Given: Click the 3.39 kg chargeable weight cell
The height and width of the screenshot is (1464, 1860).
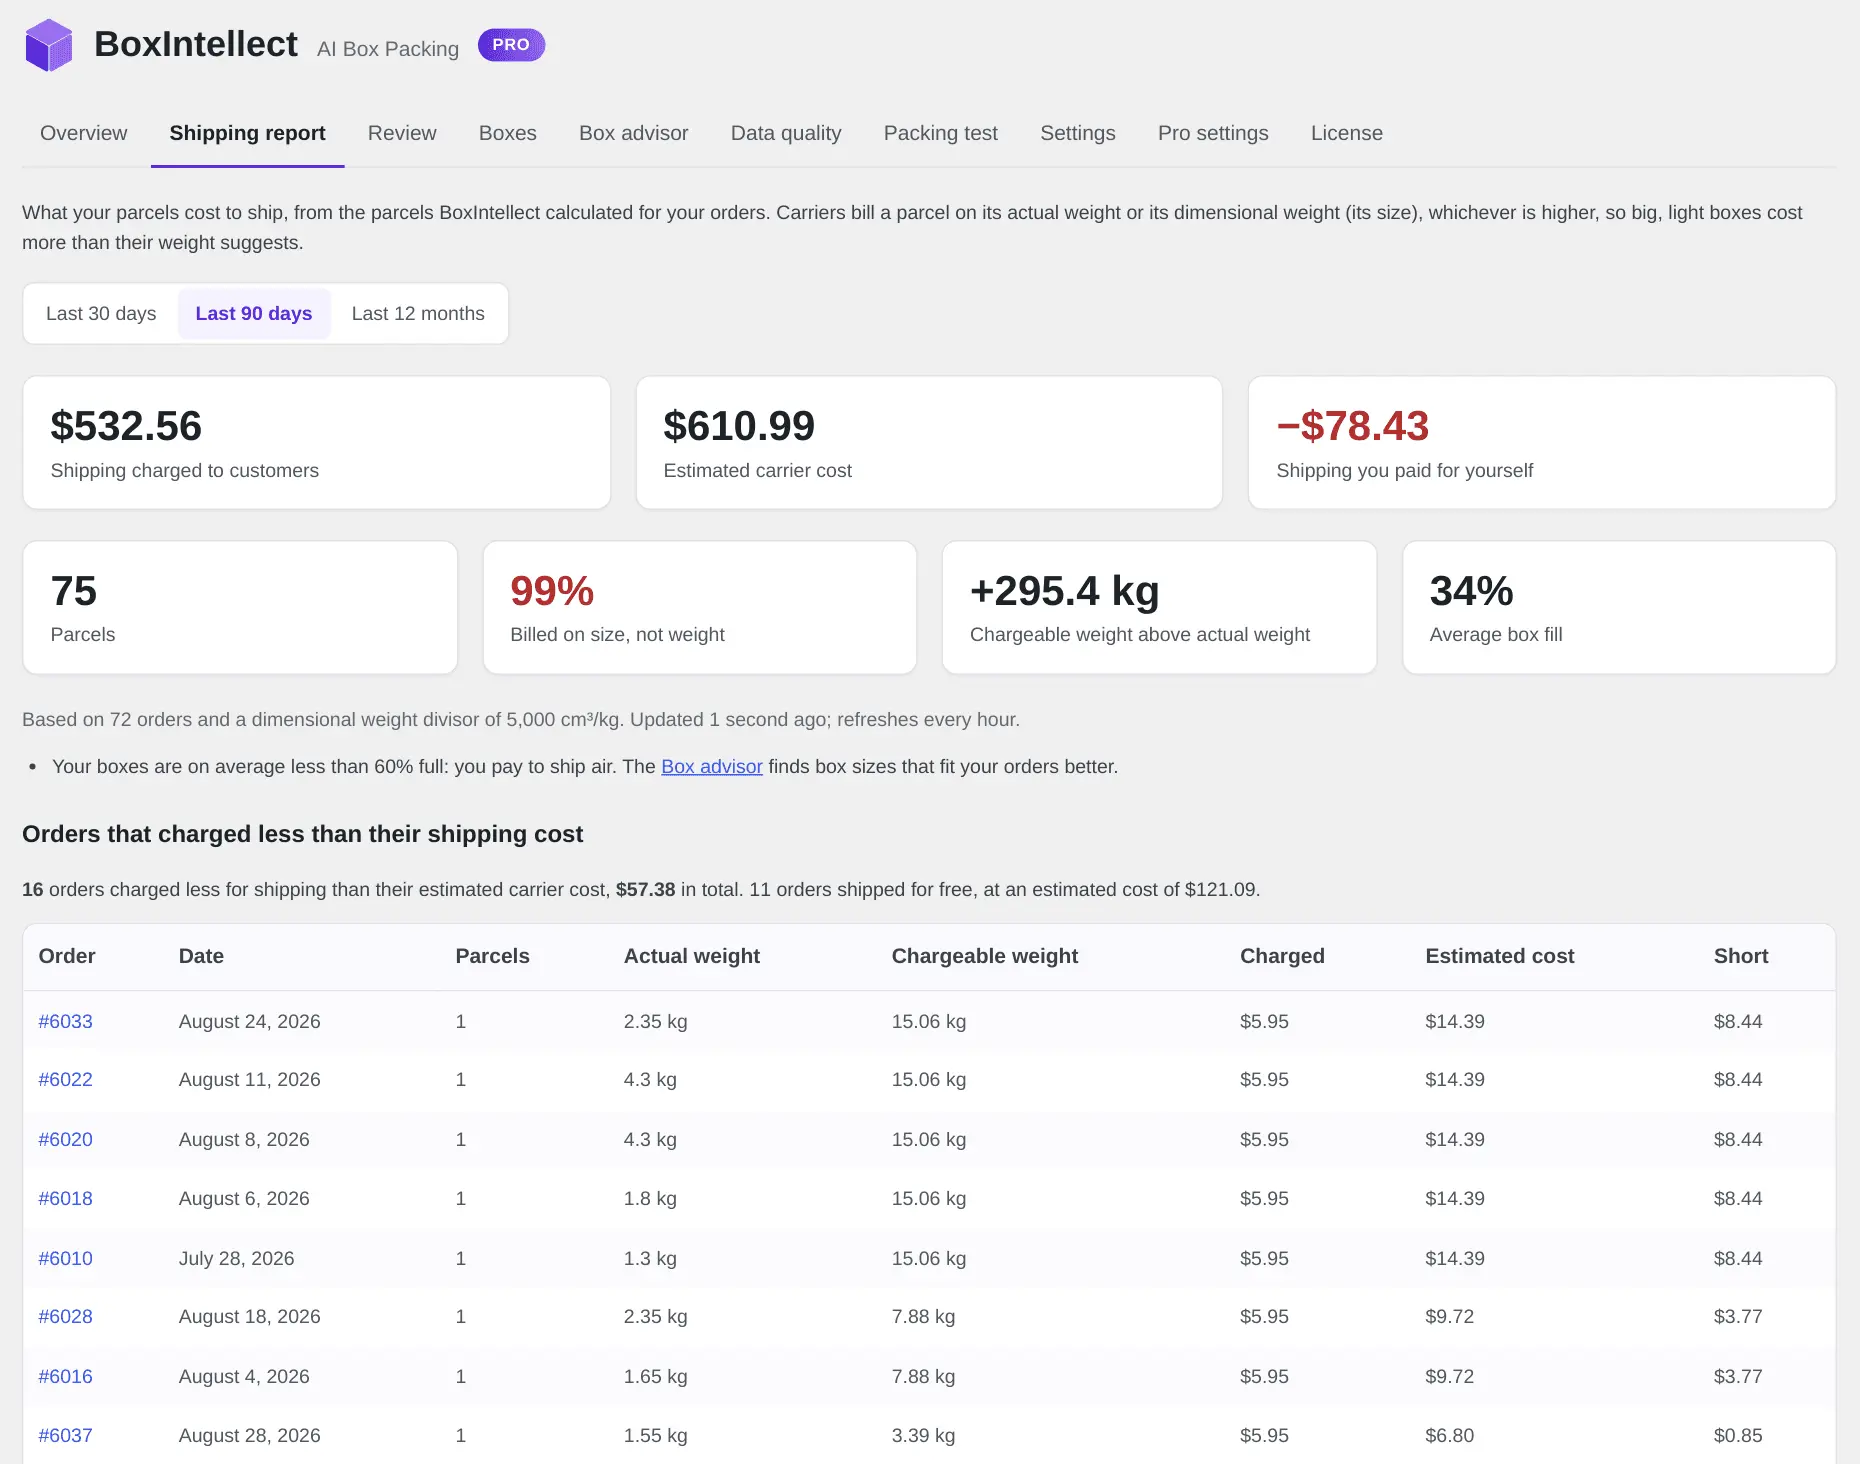Looking at the screenshot, I should [x=923, y=1436].
